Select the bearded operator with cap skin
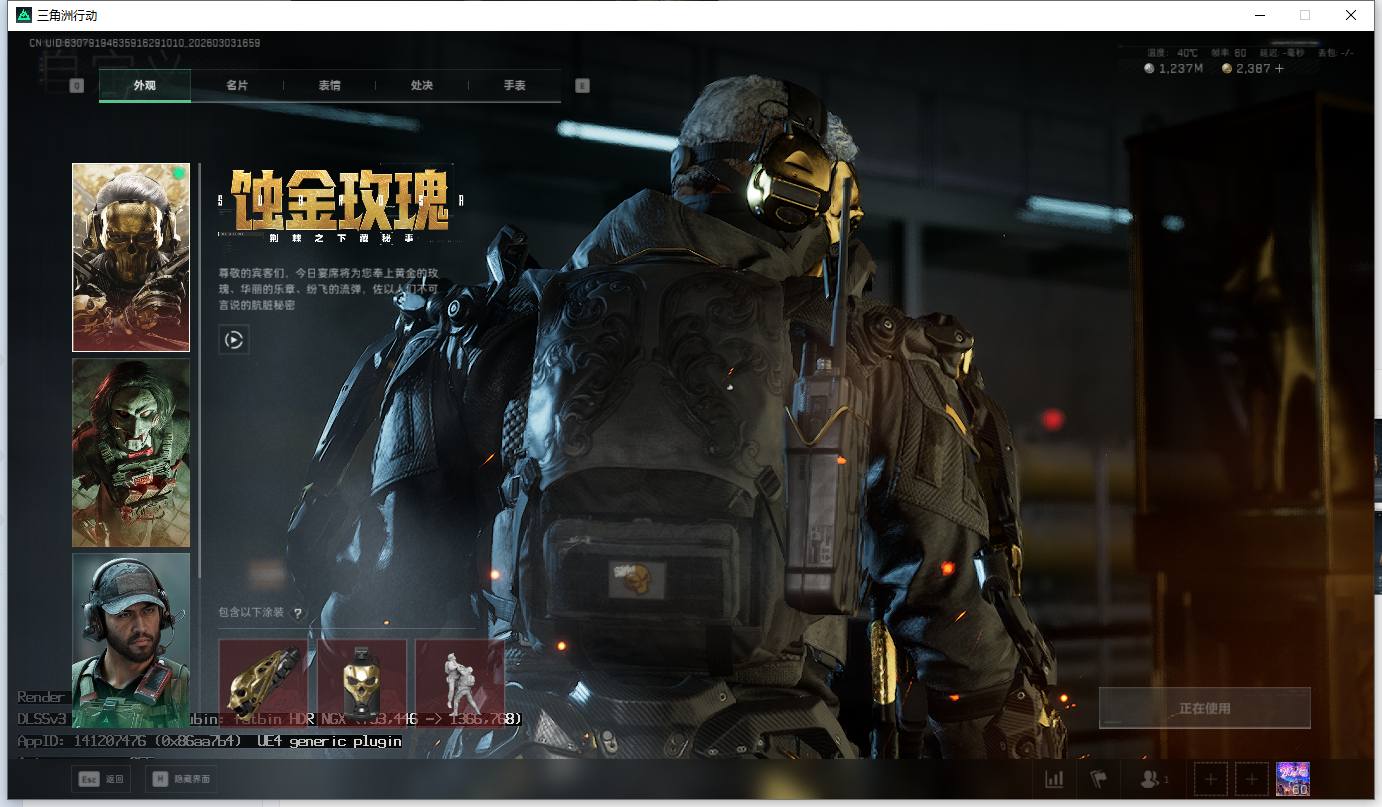 tap(131, 640)
